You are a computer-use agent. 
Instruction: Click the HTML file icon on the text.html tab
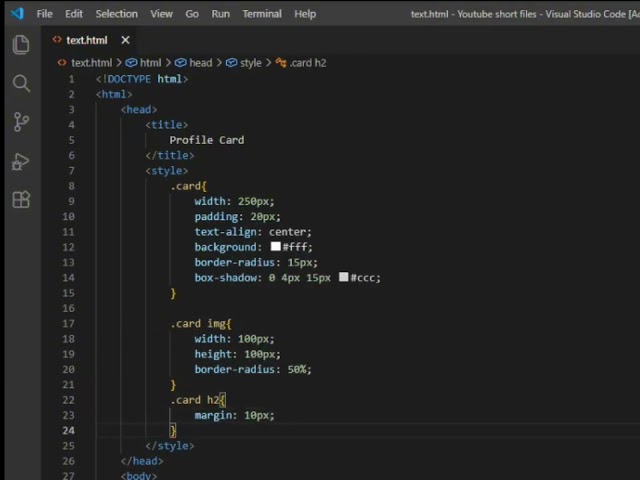(x=57, y=40)
